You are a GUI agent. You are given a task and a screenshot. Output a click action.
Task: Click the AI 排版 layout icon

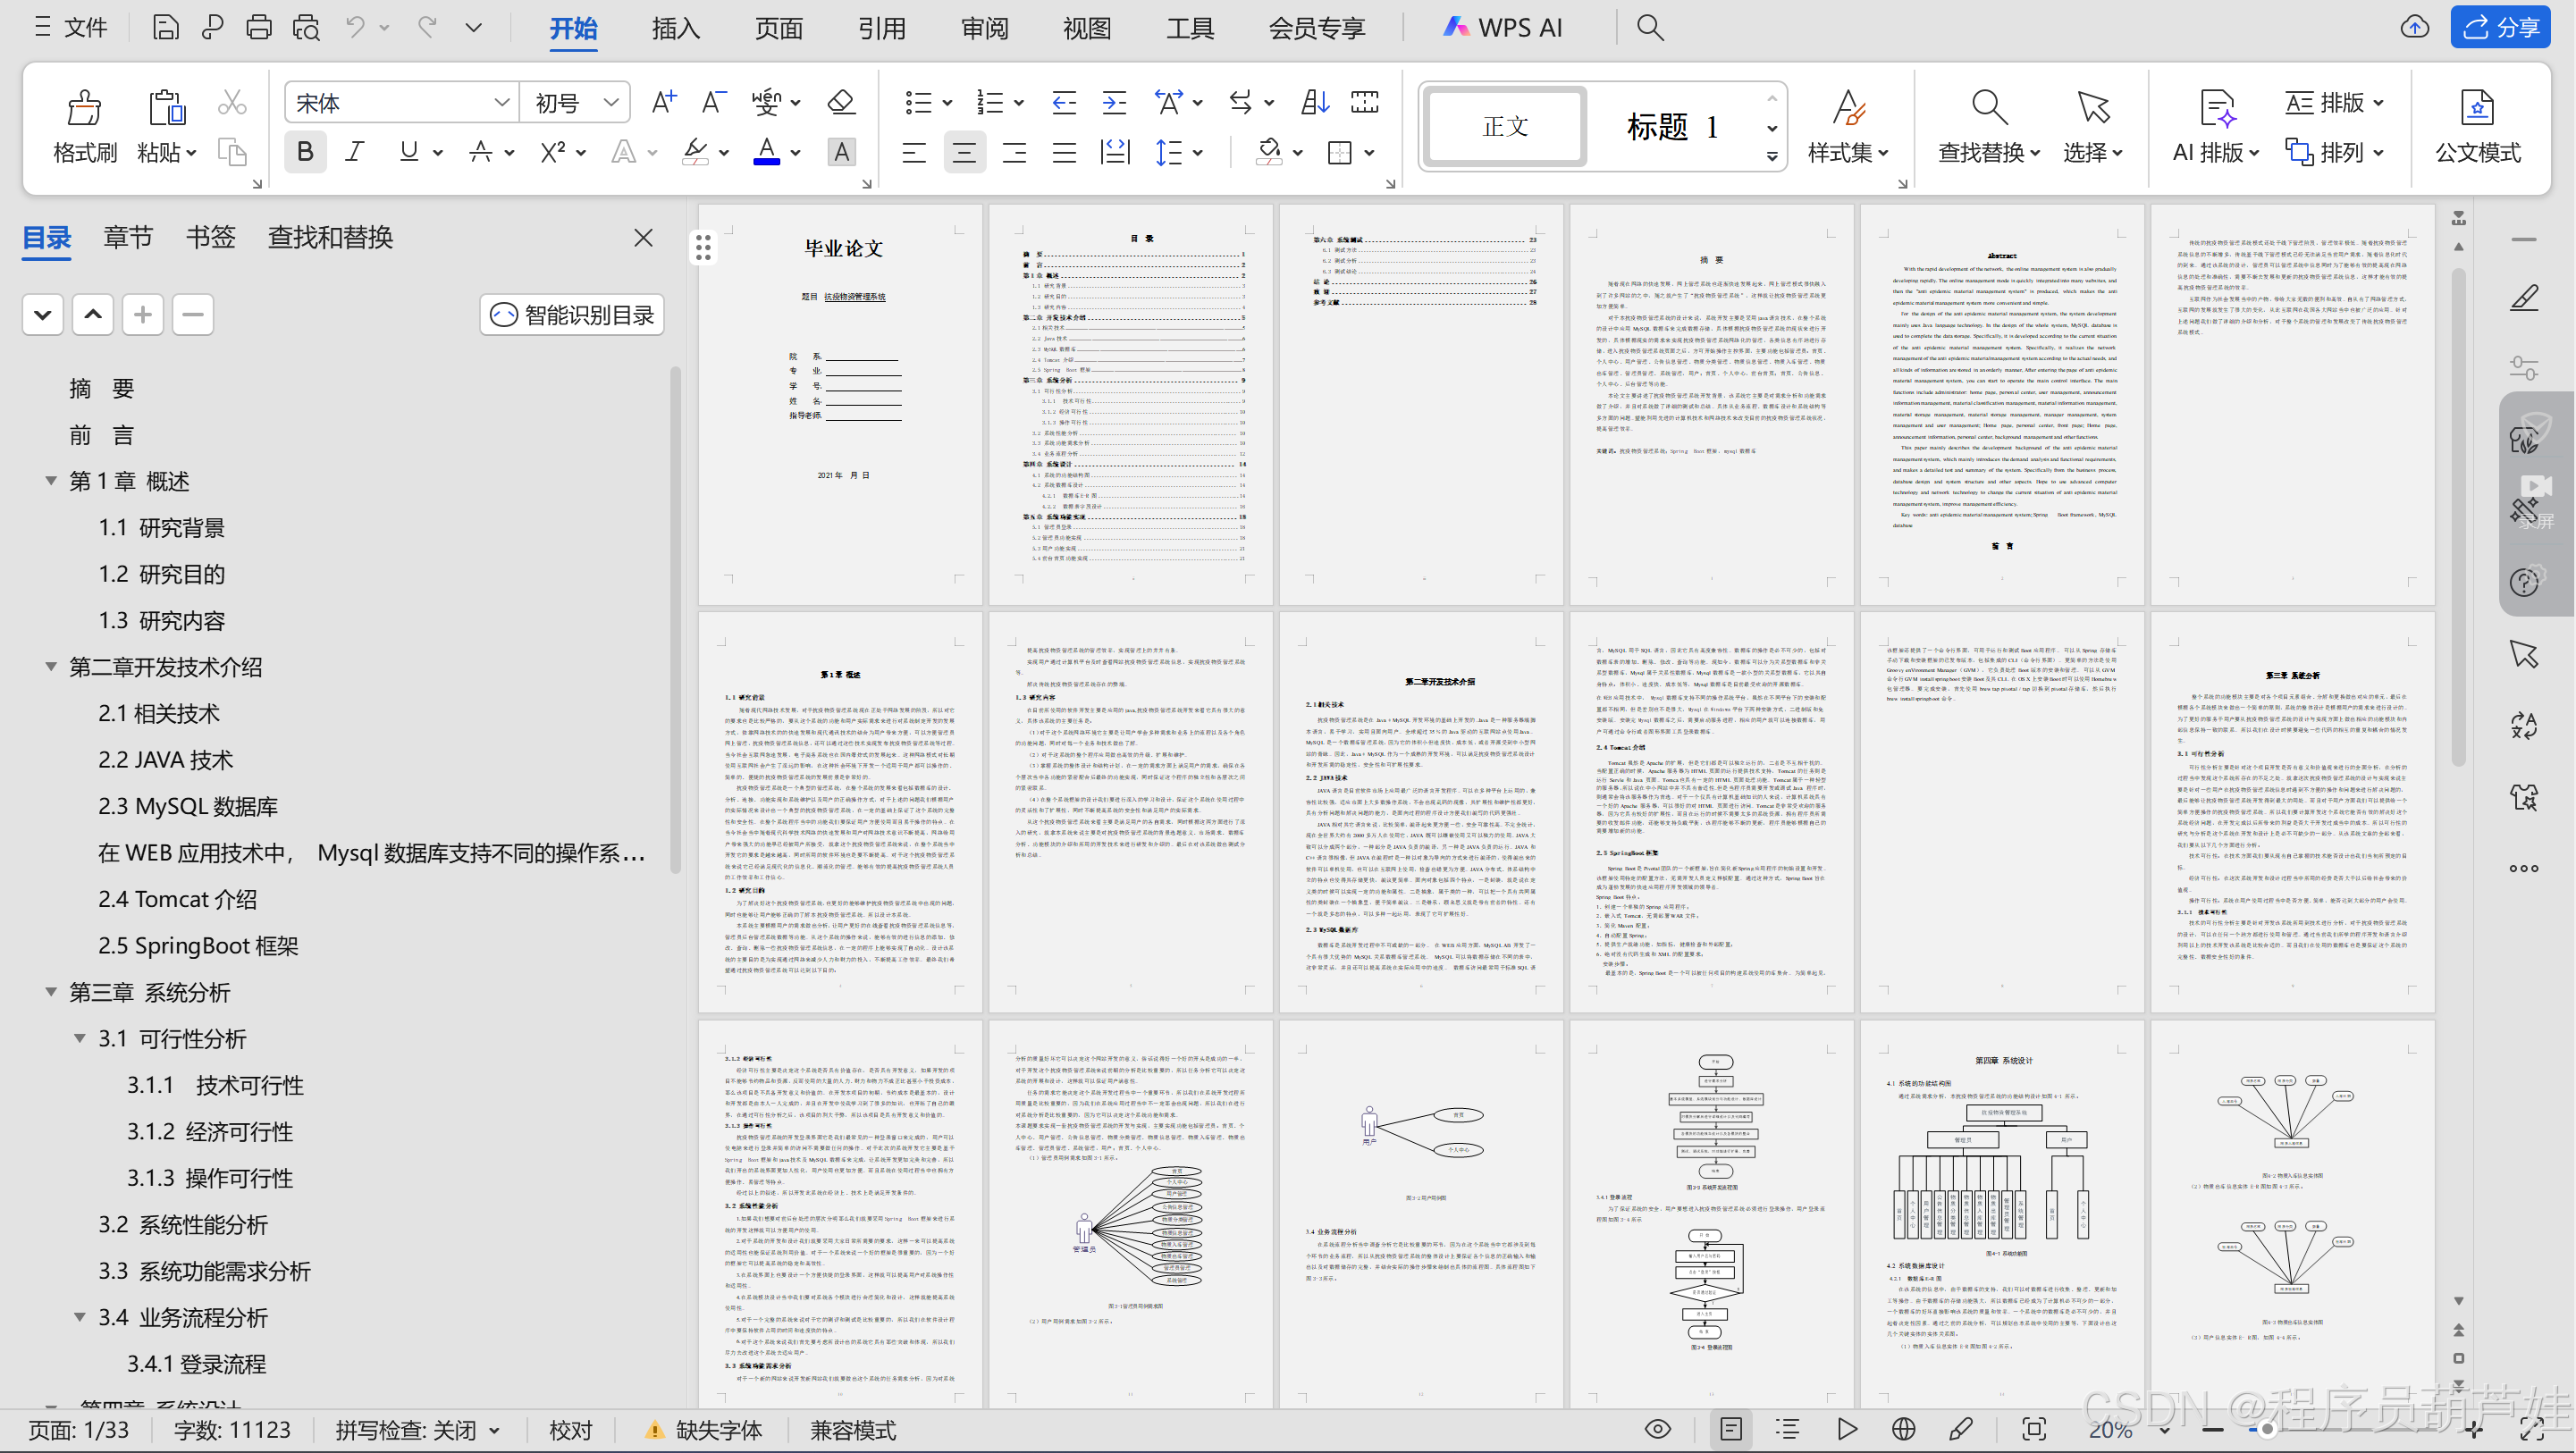click(2216, 108)
